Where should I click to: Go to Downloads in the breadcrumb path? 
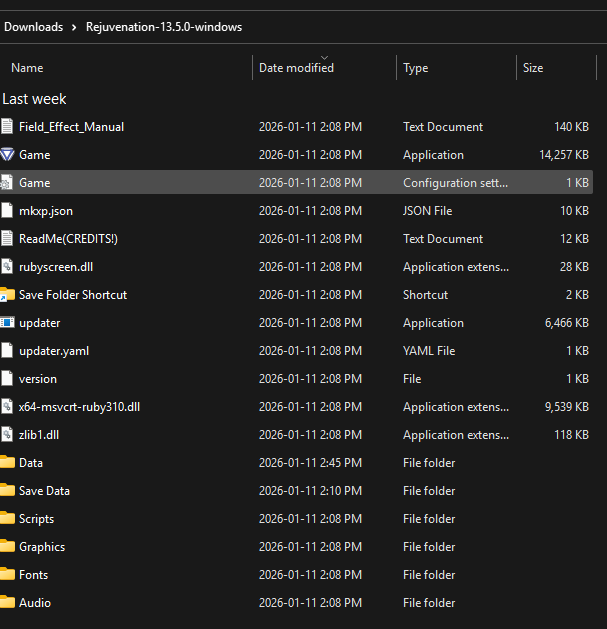33,27
